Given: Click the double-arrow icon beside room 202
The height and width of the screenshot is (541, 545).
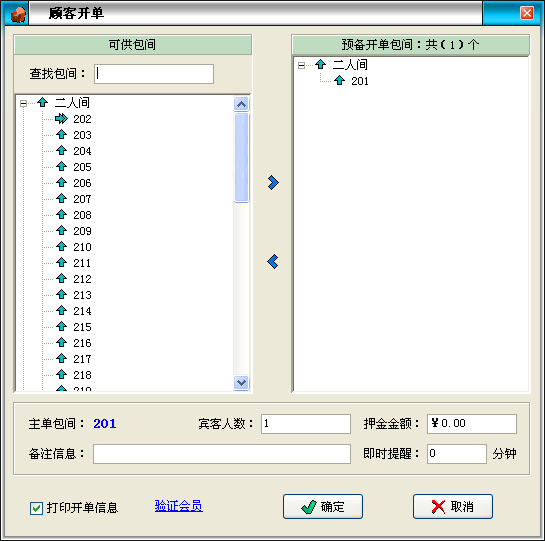Looking at the screenshot, I should [x=62, y=119].
